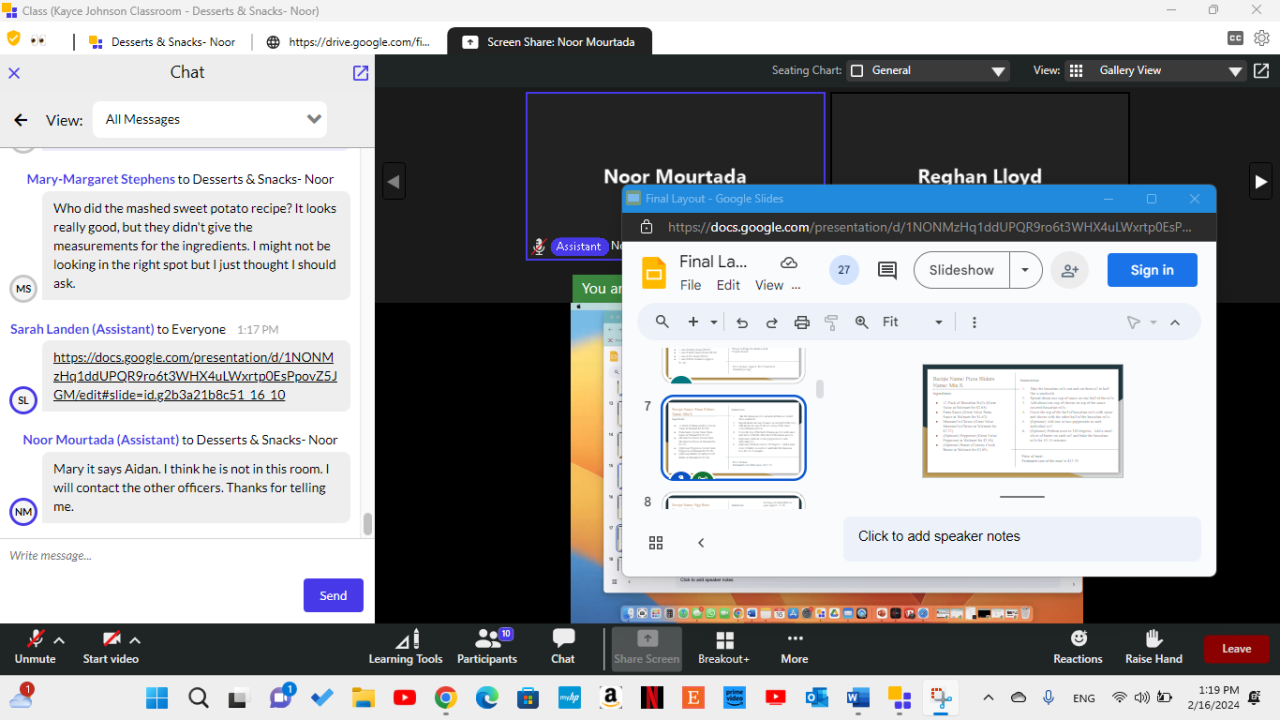Close the Chat panel
The height and width of the screenshot is (720, 1280).
pyautogui.click(x=14, y=73)
